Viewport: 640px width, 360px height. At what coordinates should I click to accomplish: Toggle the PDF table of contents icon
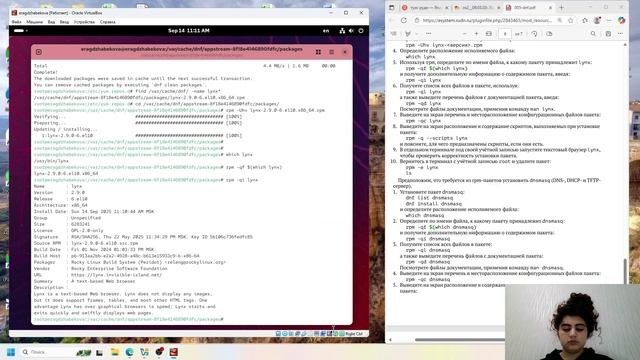point(394,34)
